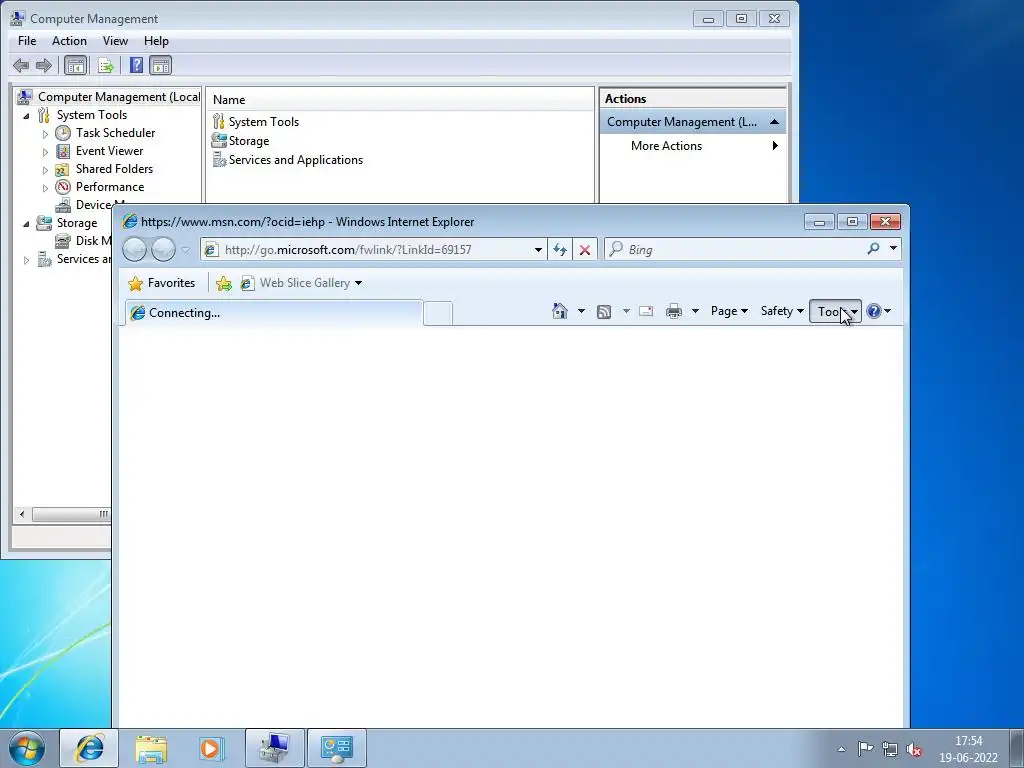Screen dimensions: 1024x768
Task: Expand Task Scheduler tree node
Action: click(45, 134)
